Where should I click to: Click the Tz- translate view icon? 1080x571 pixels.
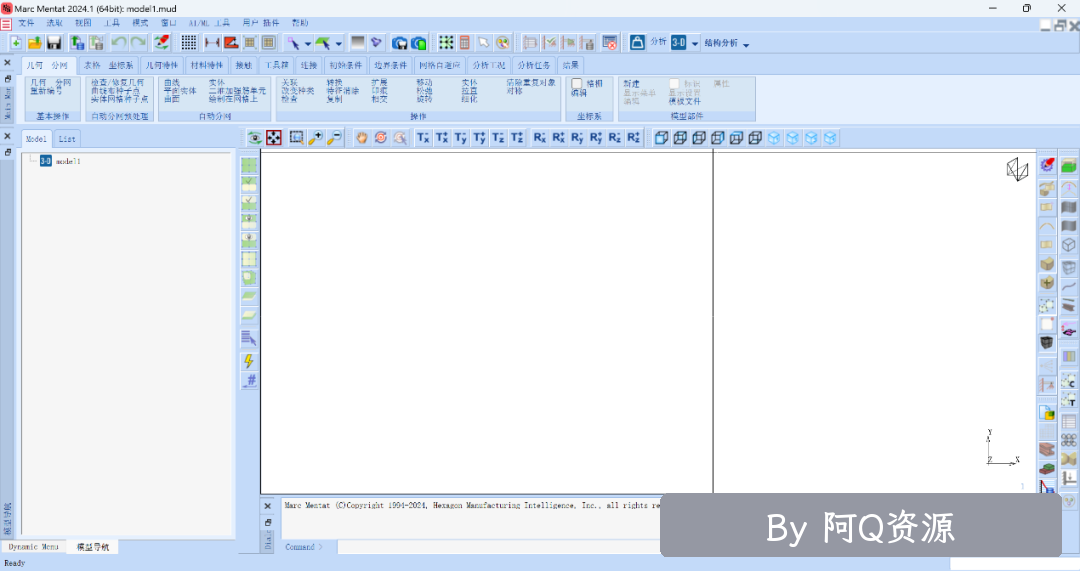point(498,138)
